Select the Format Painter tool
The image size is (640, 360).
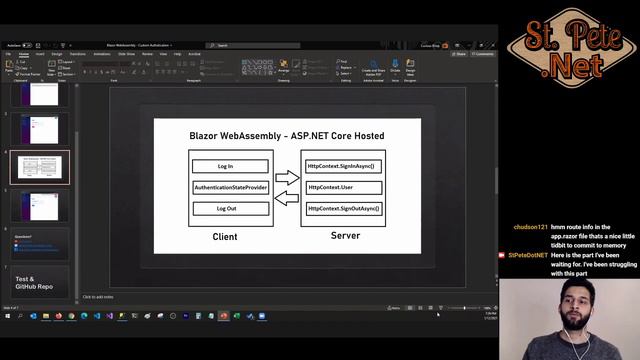click(28, 74)
